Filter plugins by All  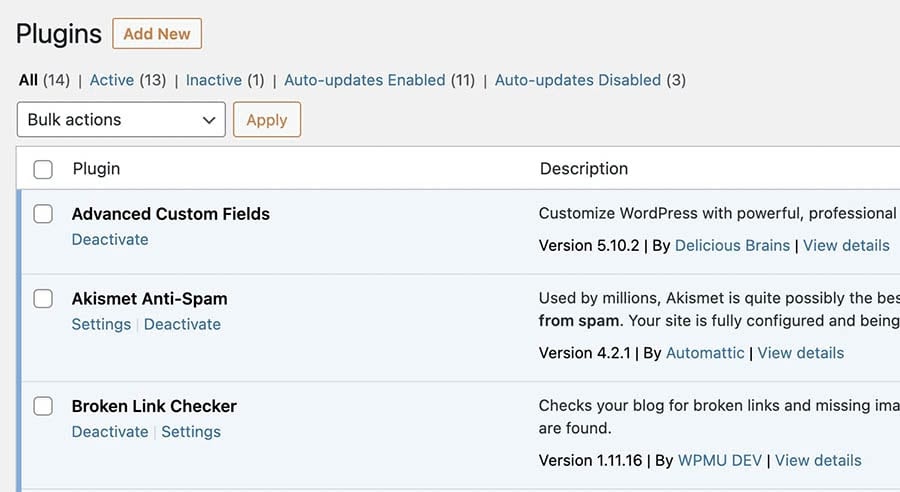coord(28,80)
